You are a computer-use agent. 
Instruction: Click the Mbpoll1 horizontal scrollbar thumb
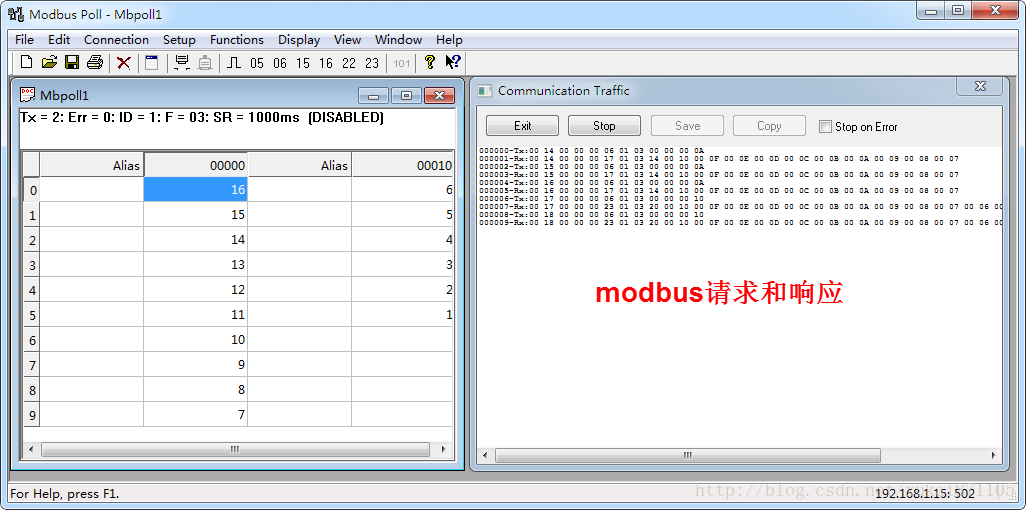tap(235, 450)
